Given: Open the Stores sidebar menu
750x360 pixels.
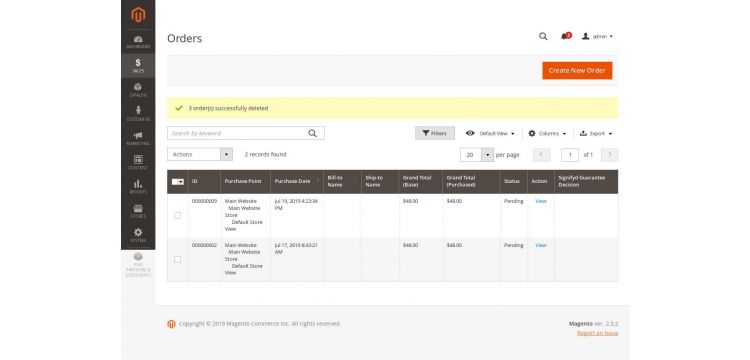Looking at the screenshot, I should point(138,211).
